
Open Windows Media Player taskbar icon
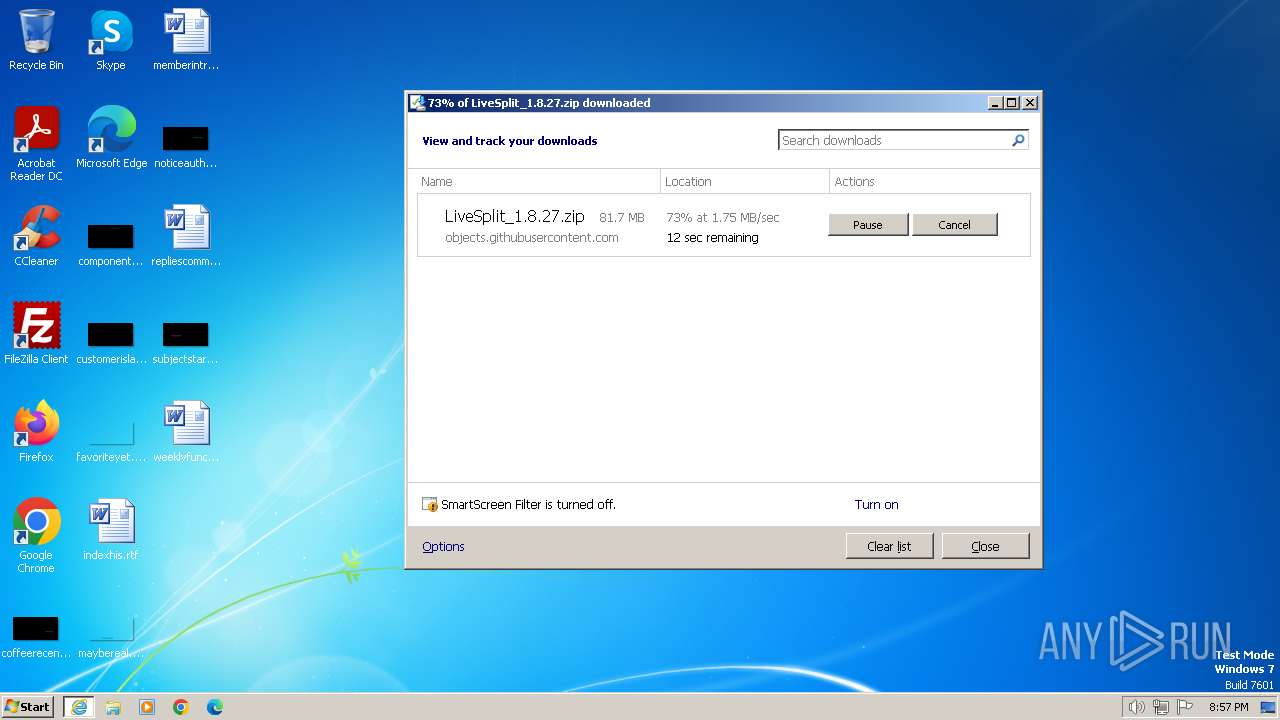click(x=147, y=707)
